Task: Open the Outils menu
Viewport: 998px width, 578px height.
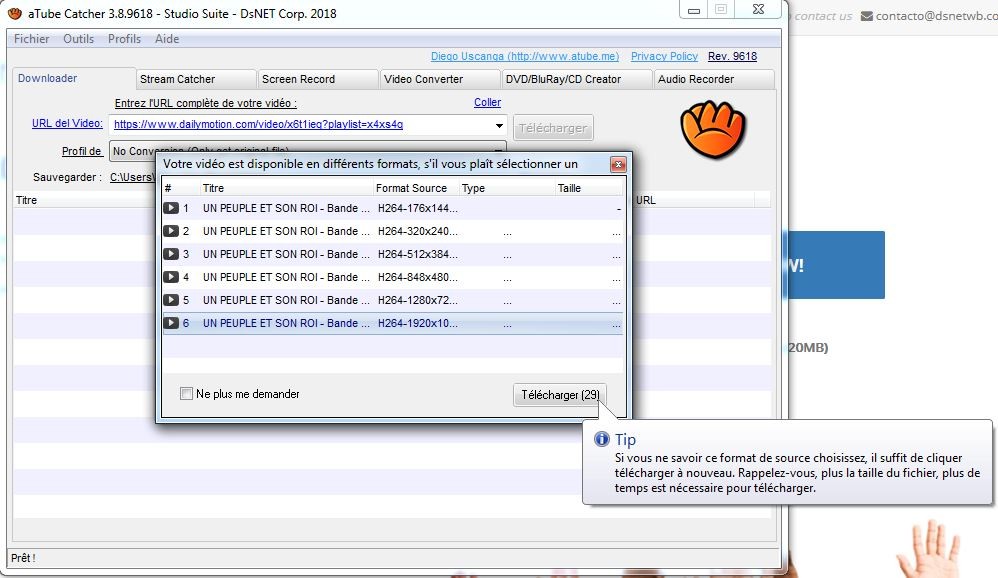Action: tap(78, 39)
